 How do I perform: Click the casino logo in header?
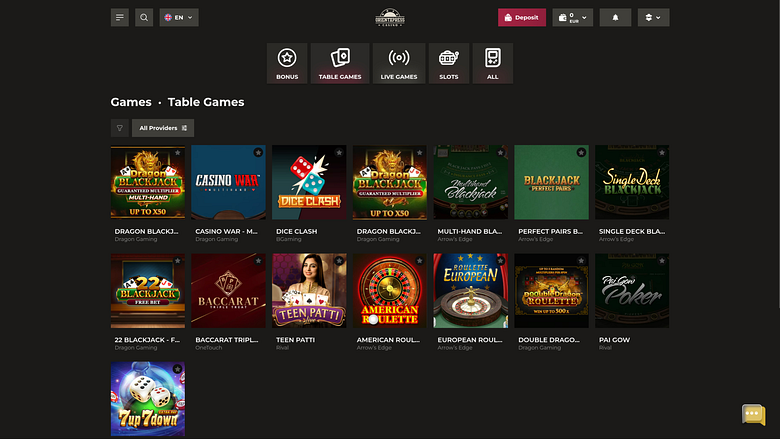point(390,17)
